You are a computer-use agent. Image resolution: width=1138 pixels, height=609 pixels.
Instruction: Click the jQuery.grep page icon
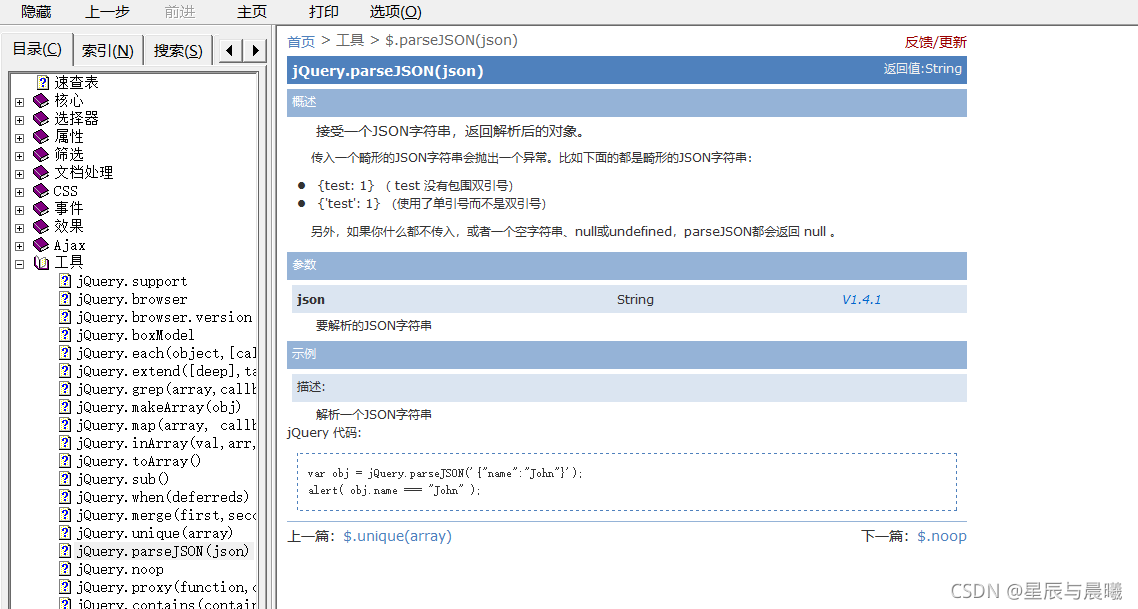tap(65, 389)
